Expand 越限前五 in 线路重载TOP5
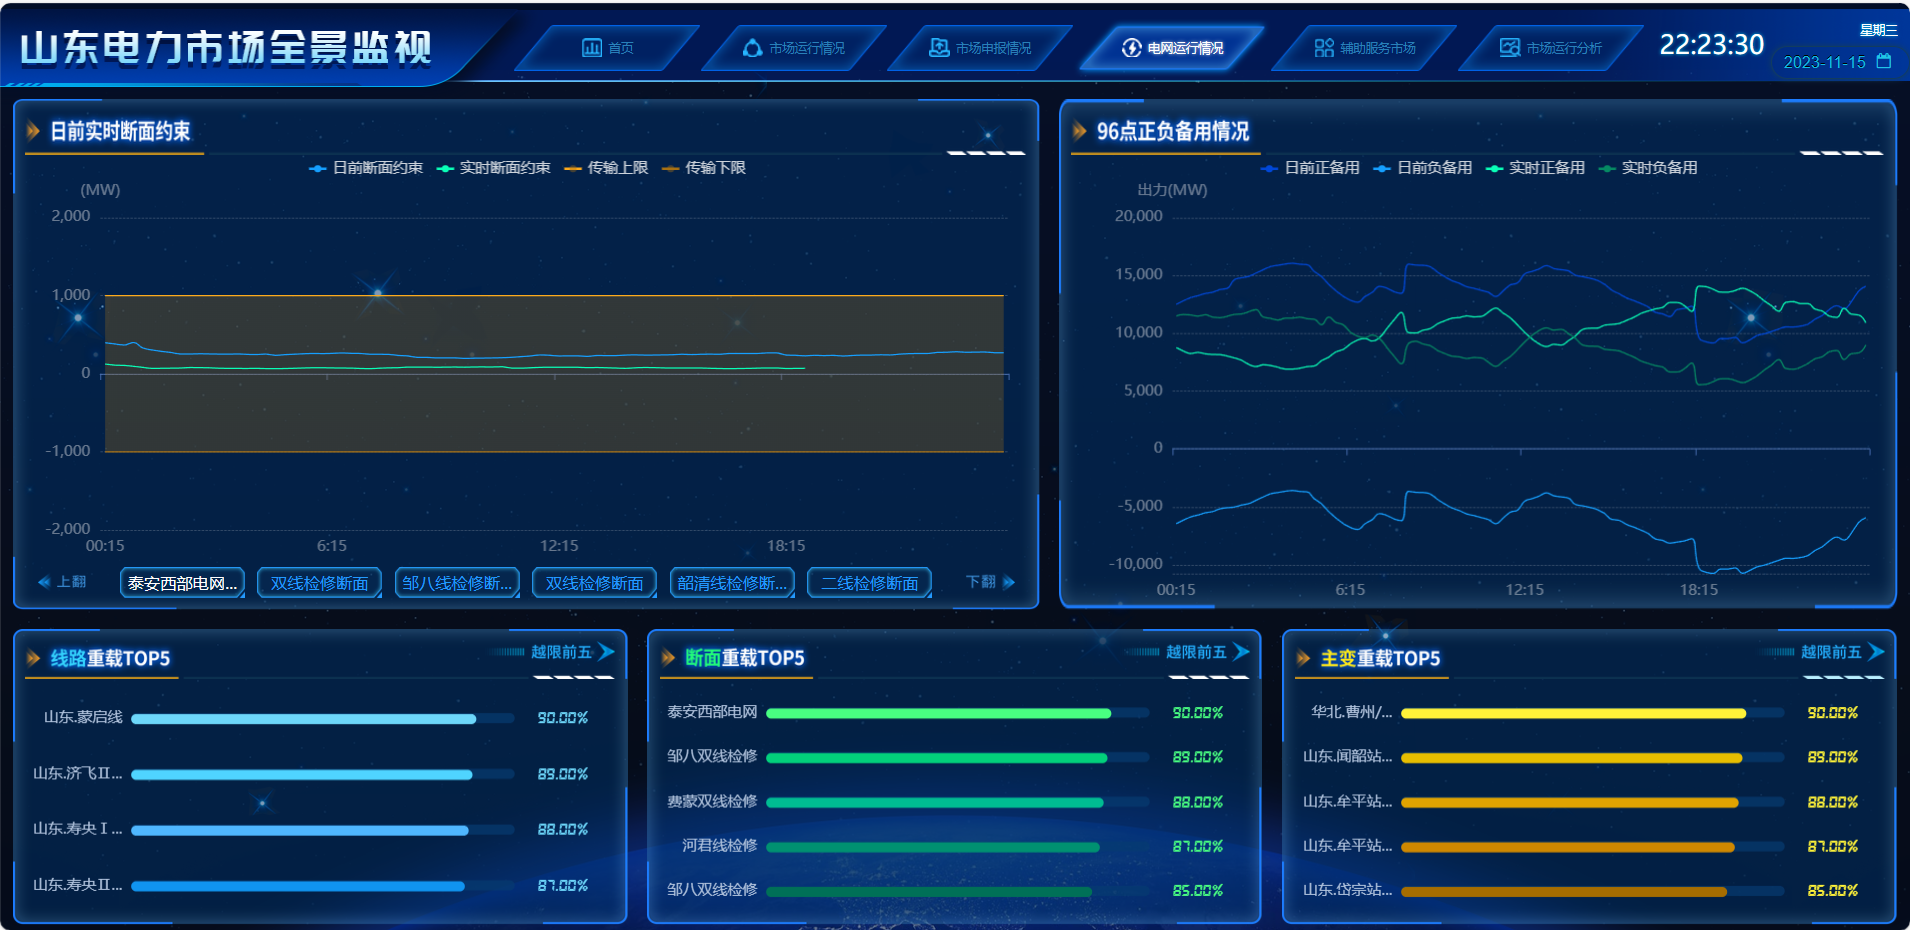The height and width of the screenshot is (930, 1910). click(572, 652)
